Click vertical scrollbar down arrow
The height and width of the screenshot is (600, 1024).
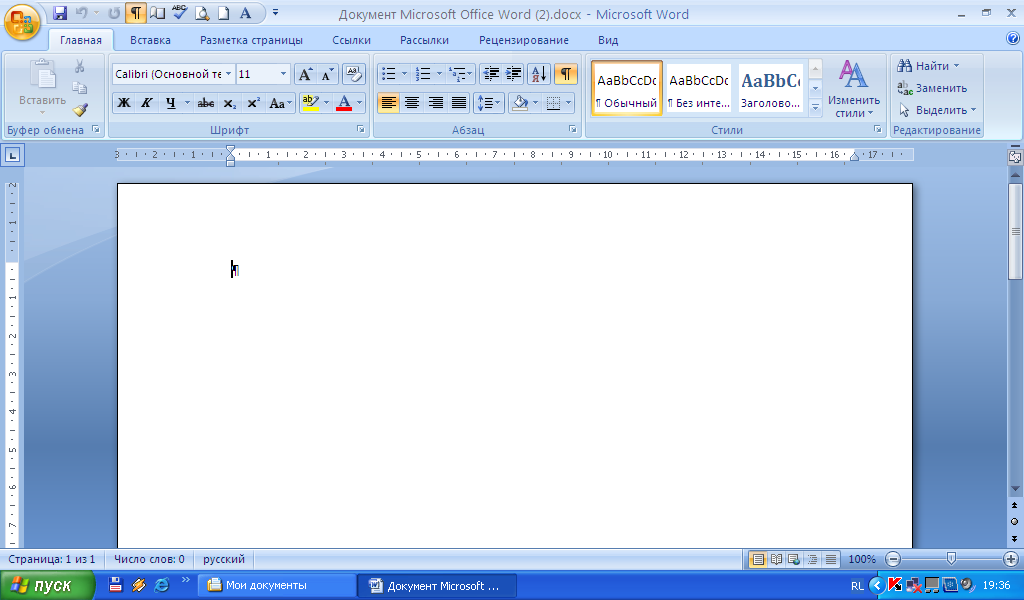click(1015, 489)
